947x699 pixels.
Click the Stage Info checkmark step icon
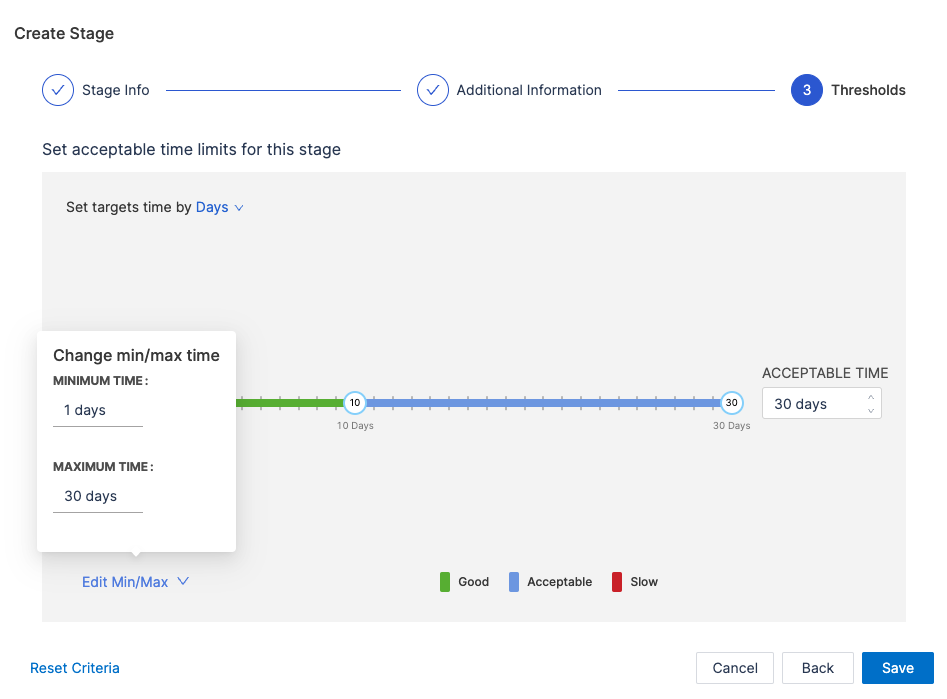(58, 90)
